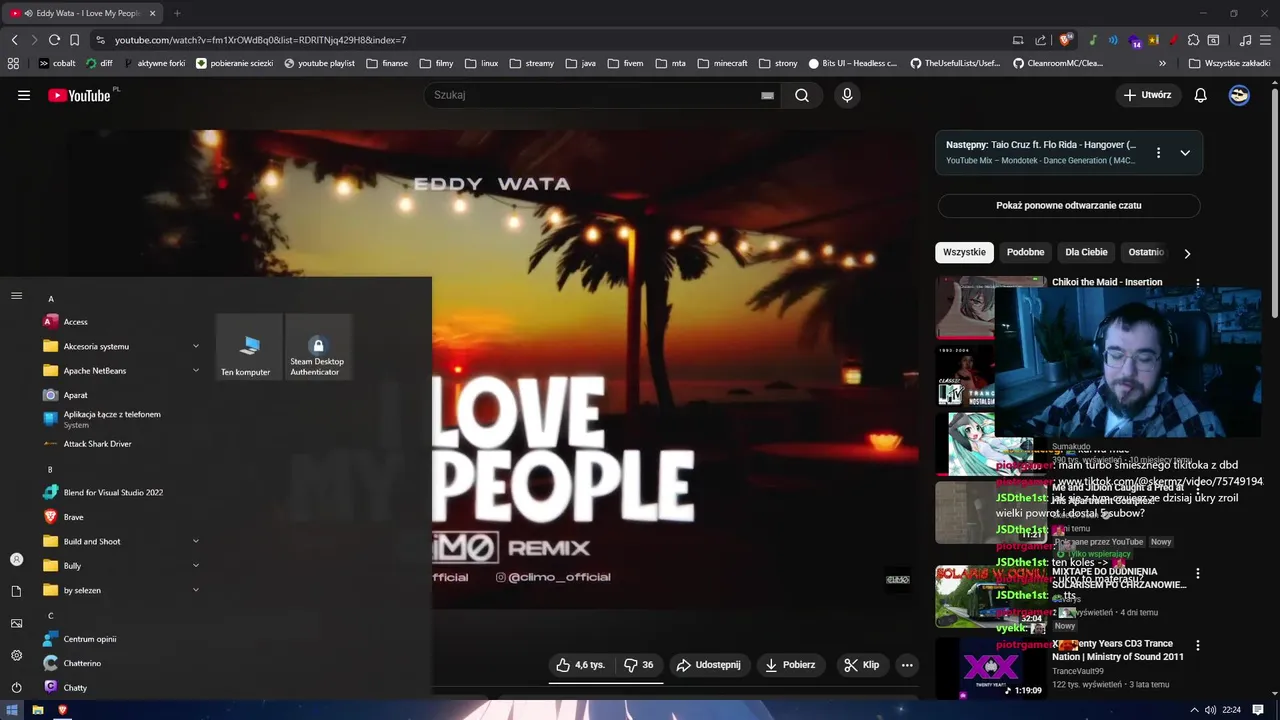Screen dimensions: 1280x720
Task: Click the browser address bar URL
Action: click(x=260, y=40)
